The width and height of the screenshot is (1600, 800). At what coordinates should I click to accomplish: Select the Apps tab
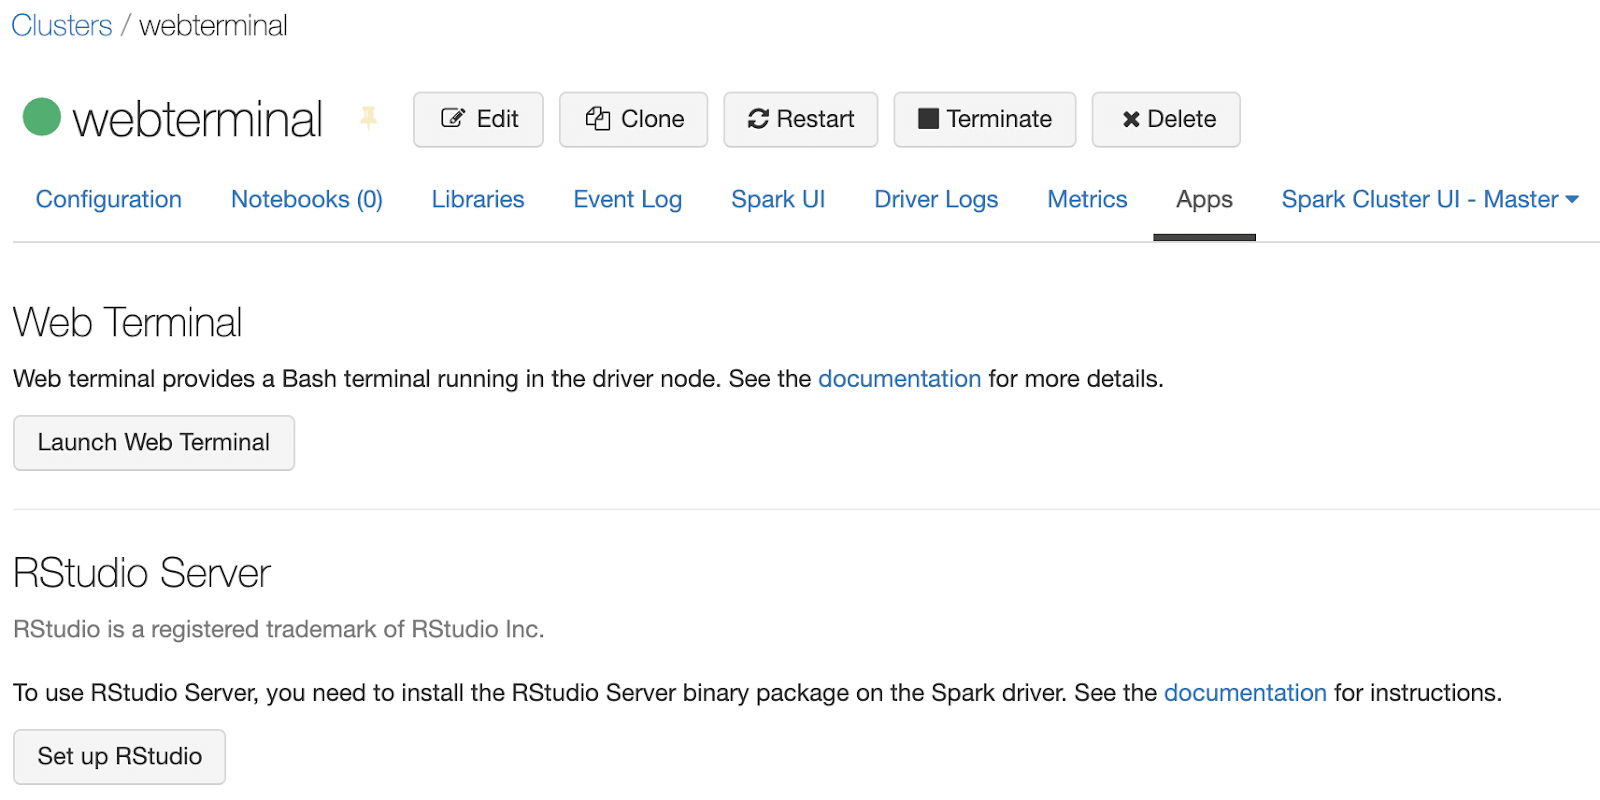1204,200
